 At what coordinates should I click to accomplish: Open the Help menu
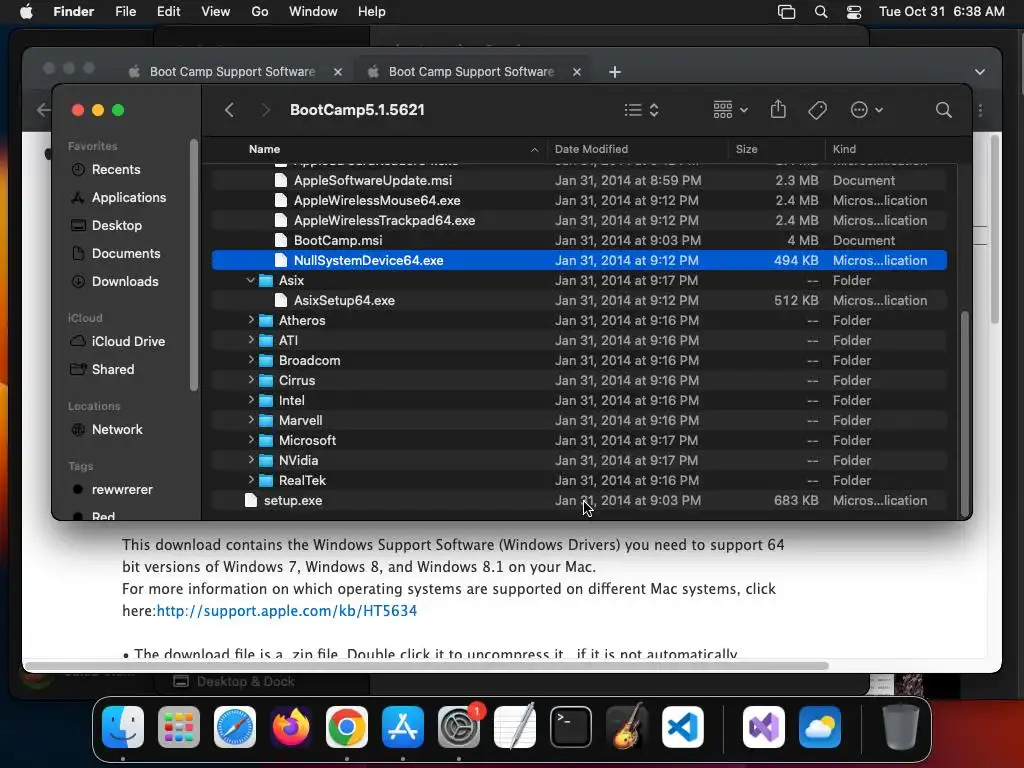[x=372, y=12]
